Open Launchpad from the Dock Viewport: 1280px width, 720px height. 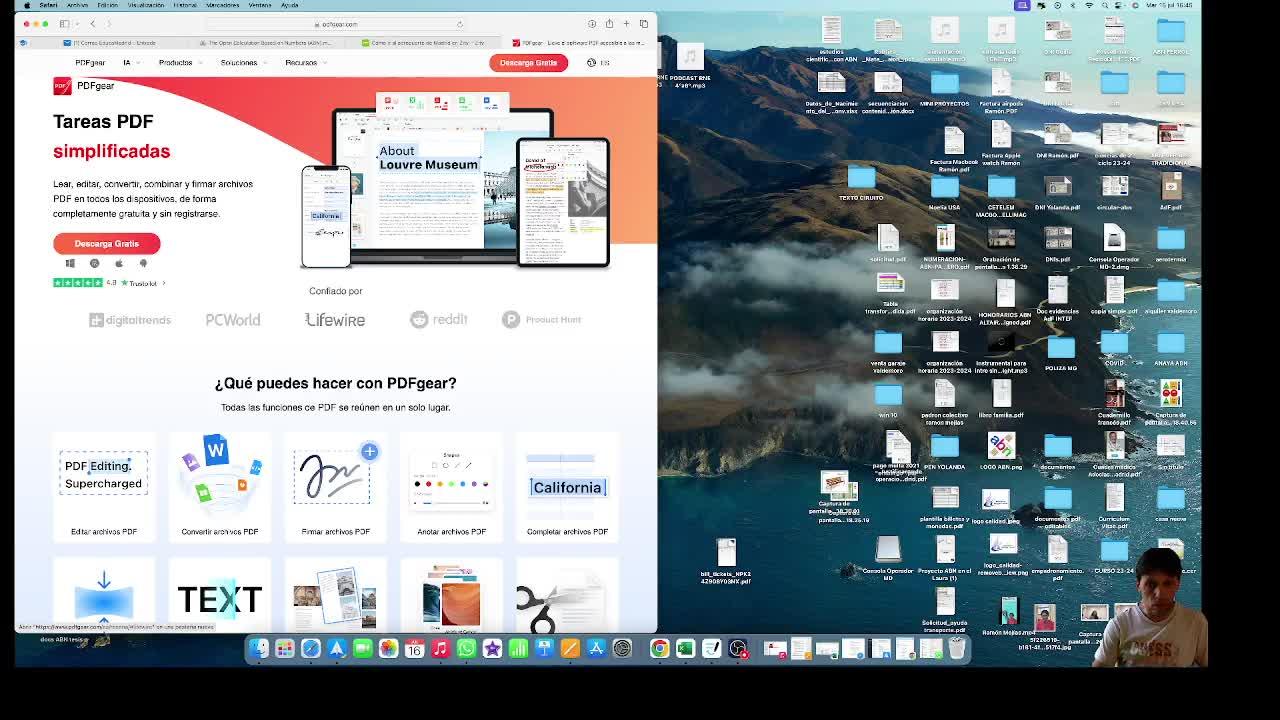(285, 649)
